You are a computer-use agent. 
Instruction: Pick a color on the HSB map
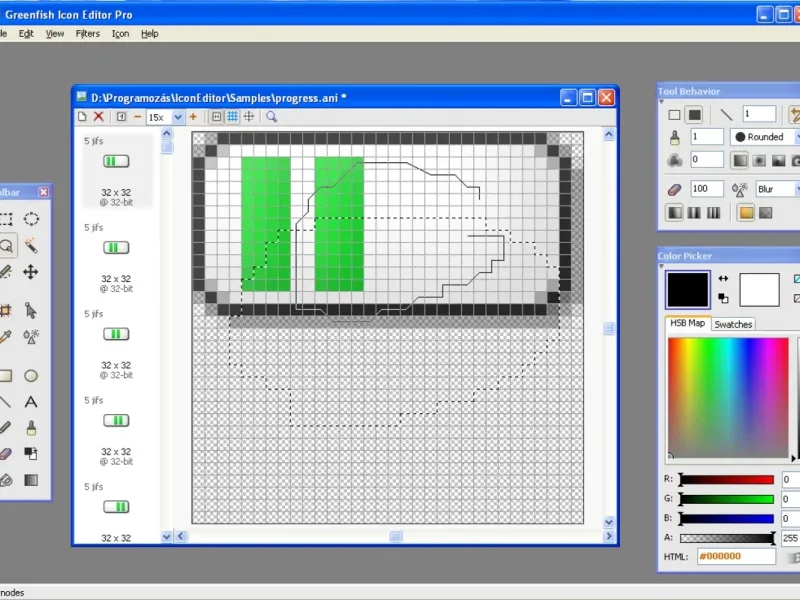pyautogui.click(x=728, y=398)
